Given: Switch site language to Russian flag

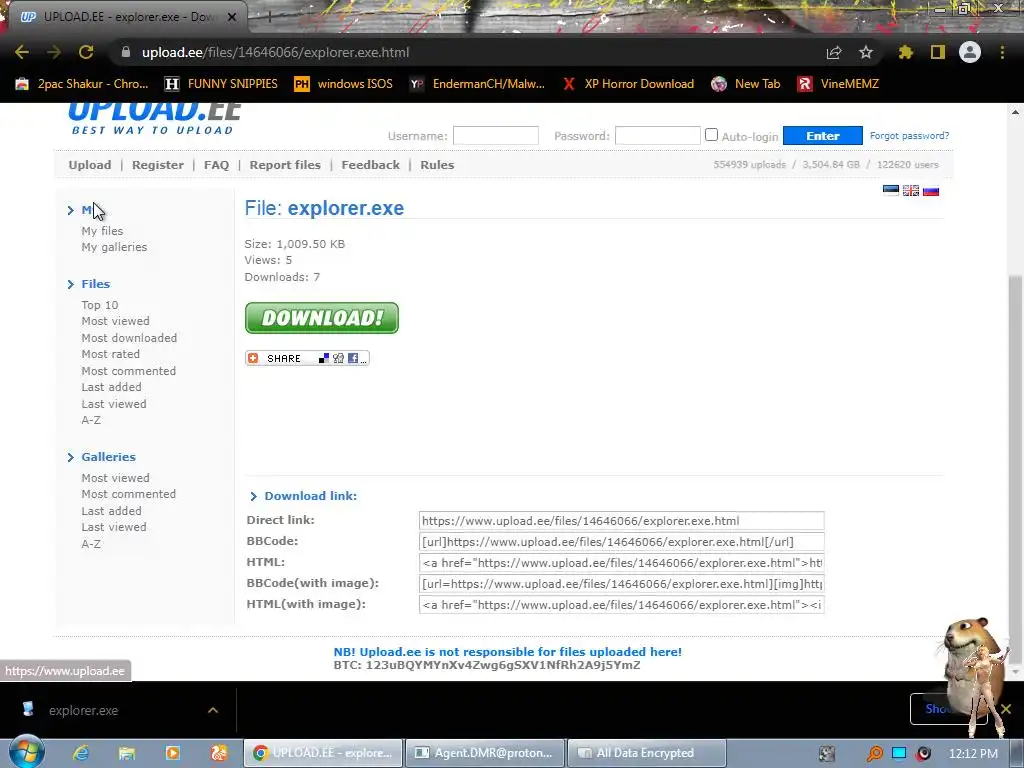Looking at the screenshot, I should (931, 190).
